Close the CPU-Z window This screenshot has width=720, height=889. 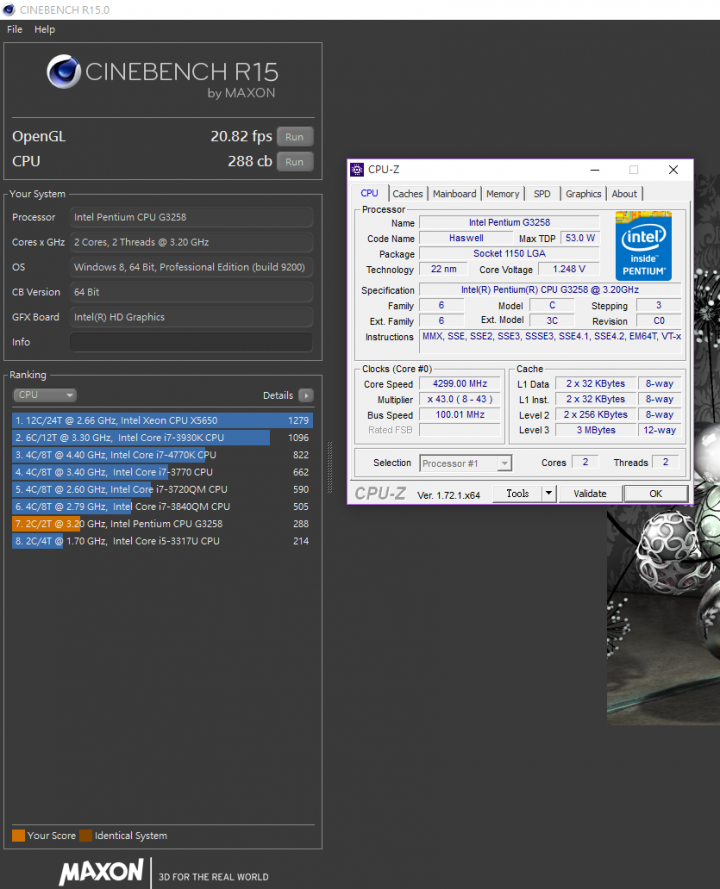673,170
